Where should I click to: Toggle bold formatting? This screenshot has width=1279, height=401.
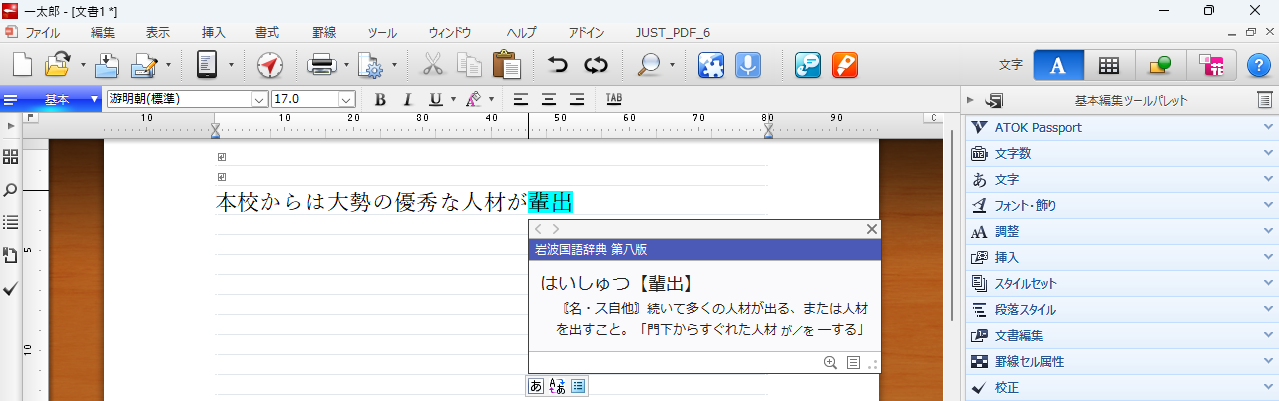point(380,99)
